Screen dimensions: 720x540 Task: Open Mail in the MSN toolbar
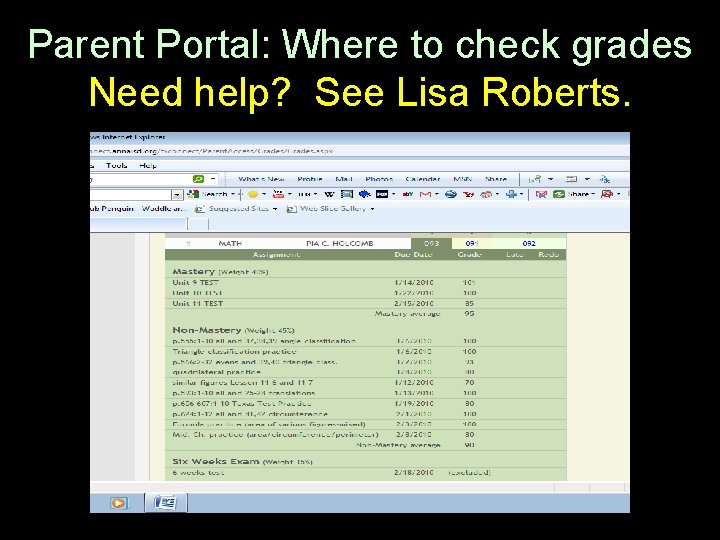point(343,179)
